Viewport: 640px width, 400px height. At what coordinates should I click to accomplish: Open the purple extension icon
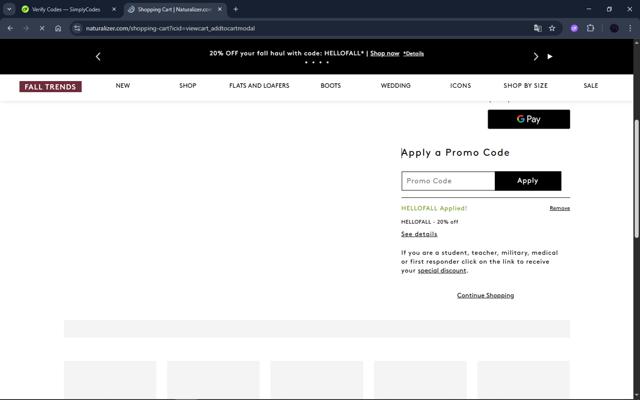pos(574,28)
